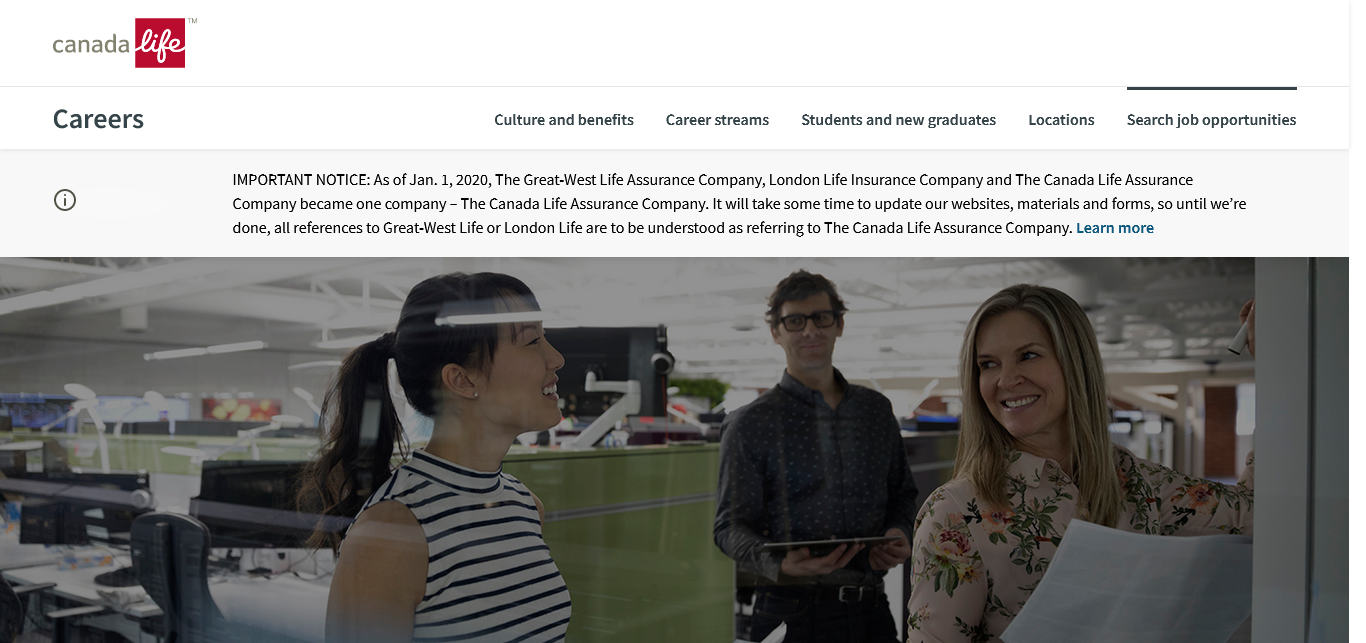
Task: Switch to Search job opportunities tab
Action: coord(1211,120)
